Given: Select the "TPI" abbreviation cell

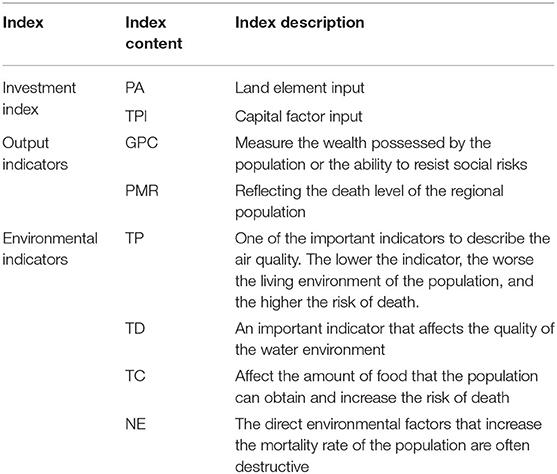Looking at the screenshot, I should (x=136, y=117).
